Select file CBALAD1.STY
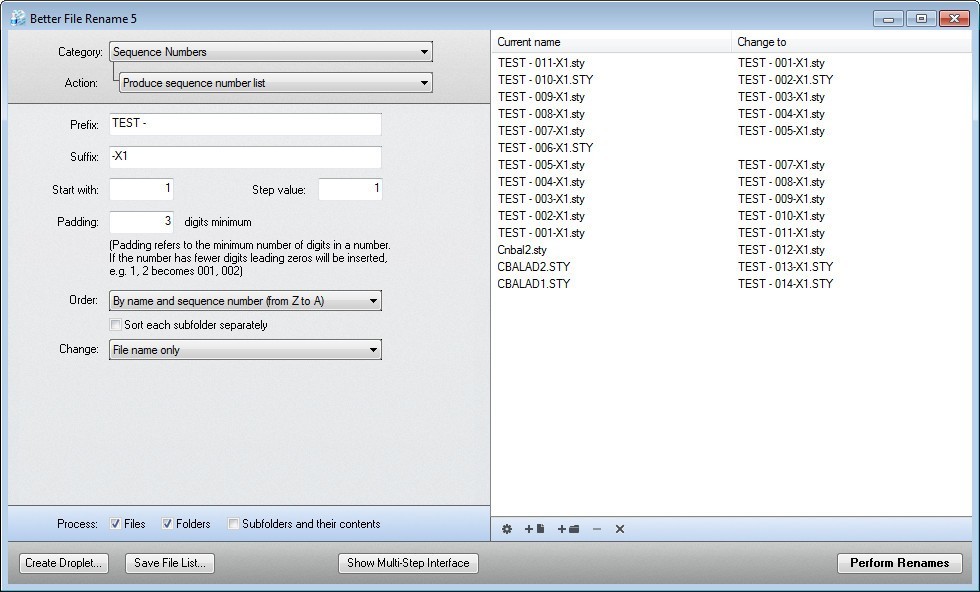980x592 pixels. (x=534, y=283)
